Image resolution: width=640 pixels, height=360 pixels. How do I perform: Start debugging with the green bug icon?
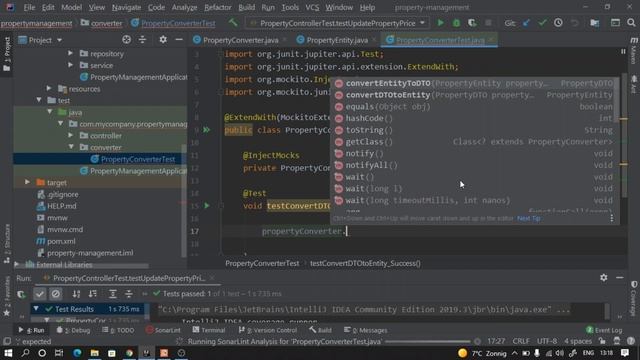(x=456, y=23)
